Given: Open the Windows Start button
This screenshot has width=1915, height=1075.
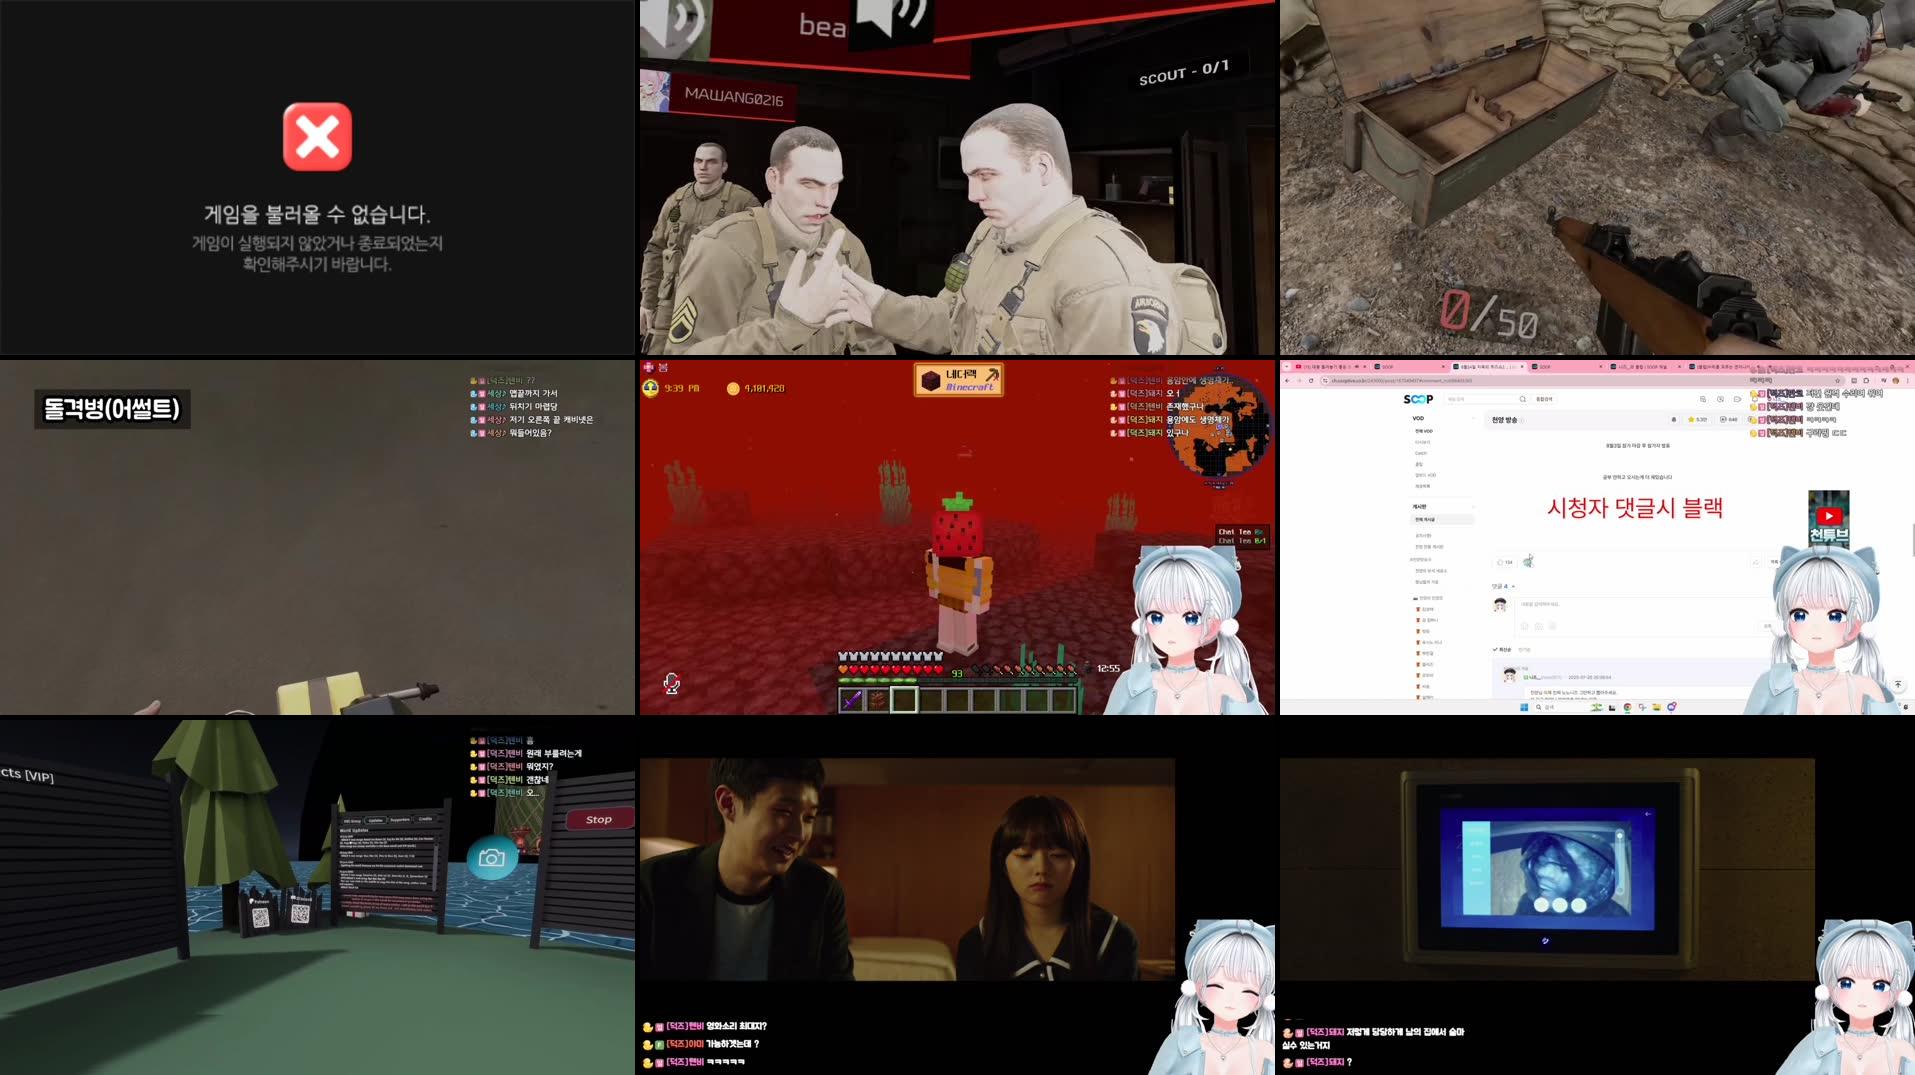Looking at the screenshot, I should (1524, 707).
